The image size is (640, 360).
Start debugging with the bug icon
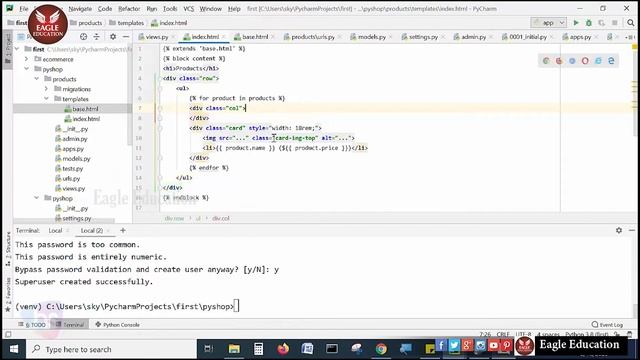589,23
